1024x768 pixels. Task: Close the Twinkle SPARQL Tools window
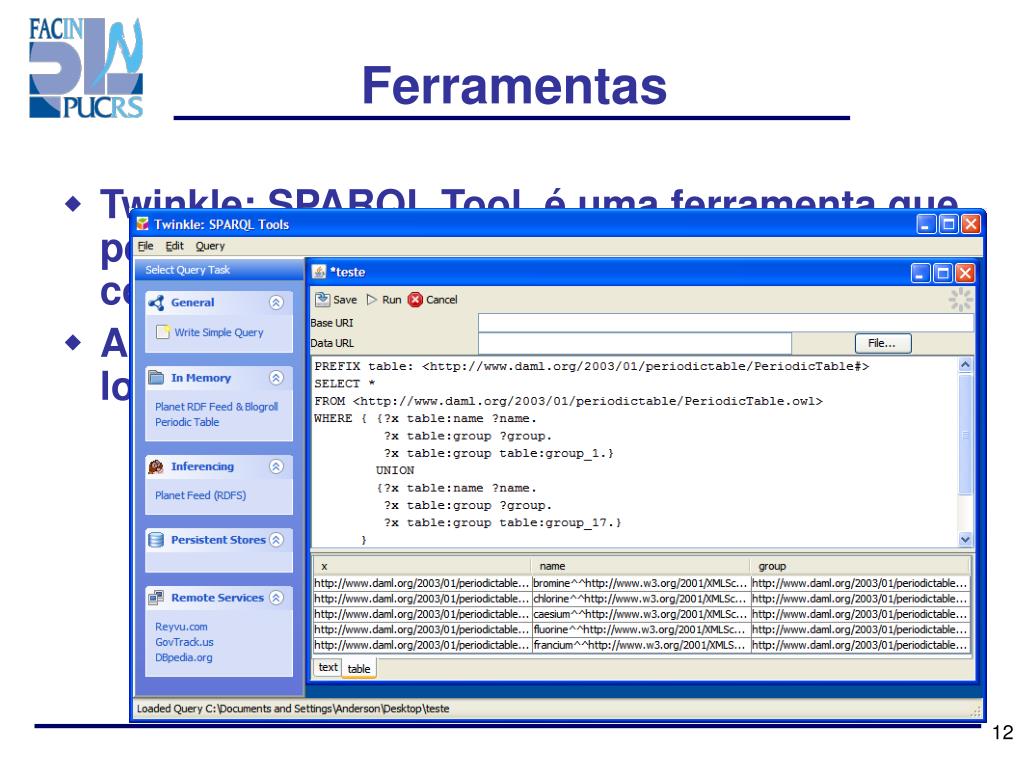pyautogui.click(x=971, y=224)
